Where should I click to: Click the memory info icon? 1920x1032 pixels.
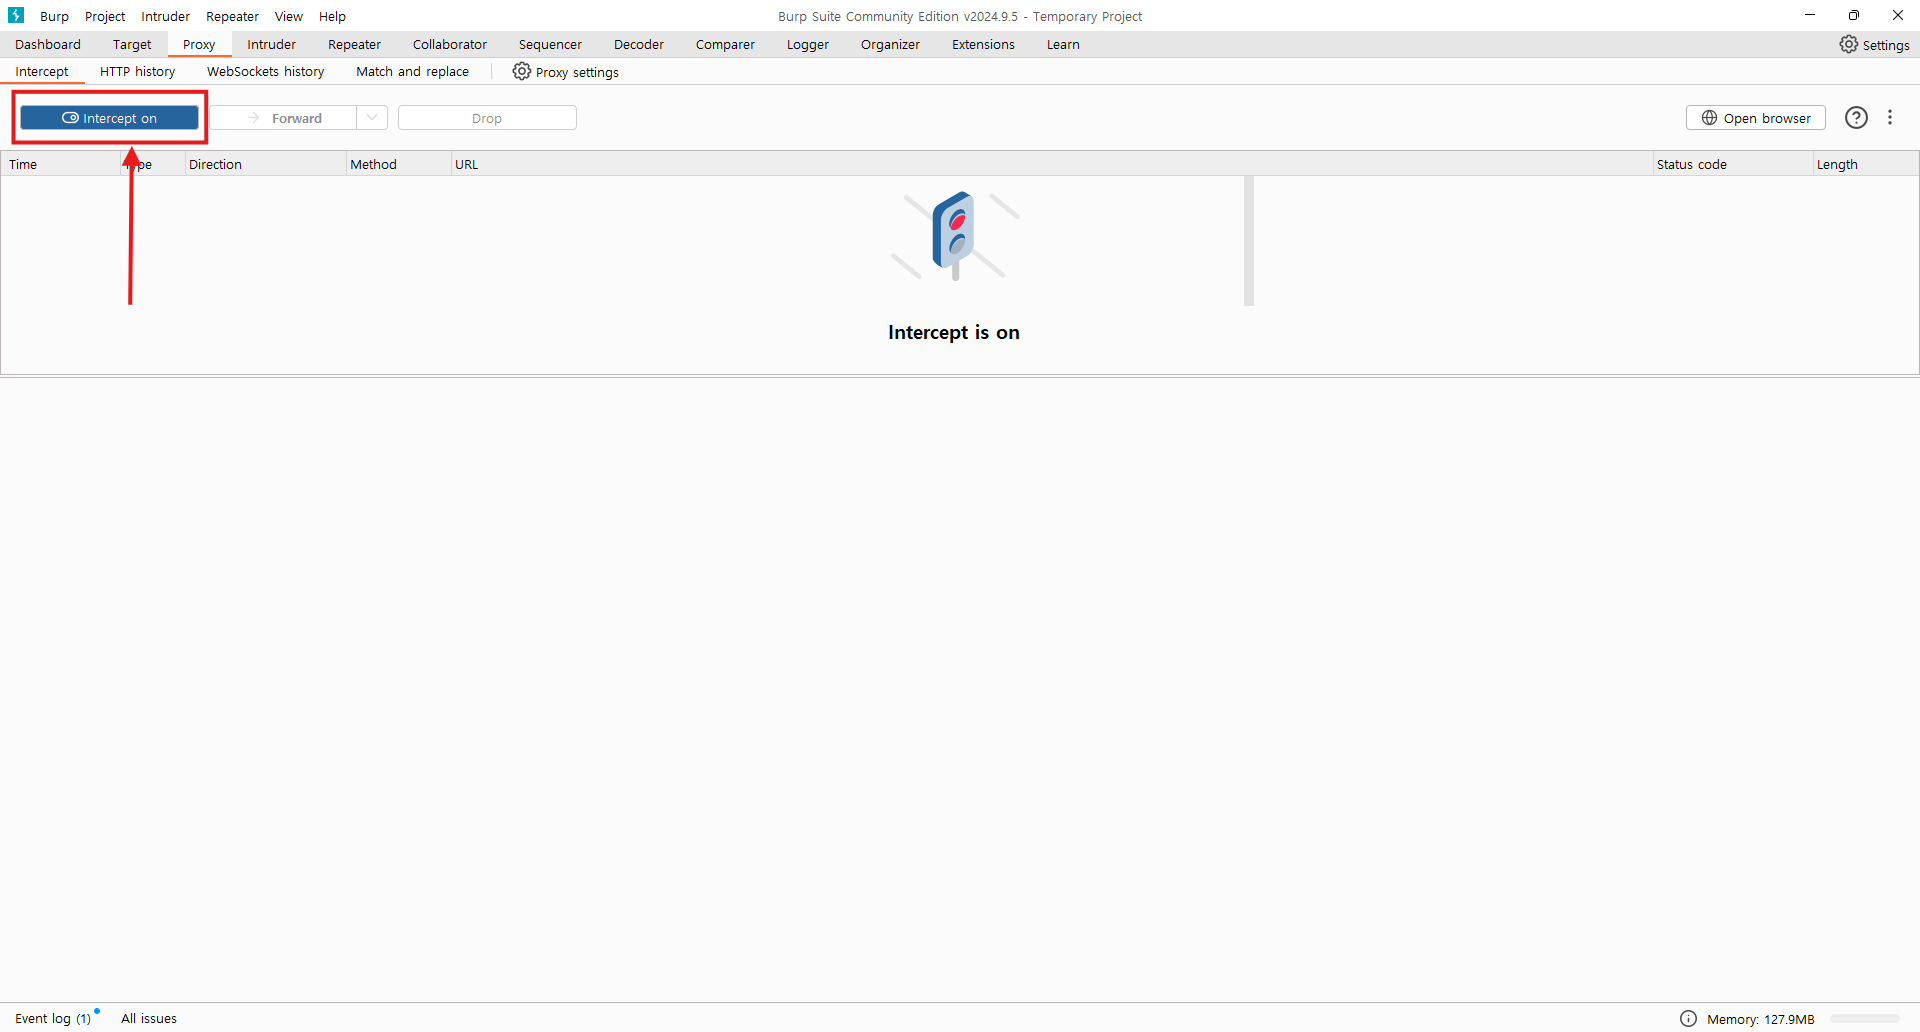(1688, 1018)
